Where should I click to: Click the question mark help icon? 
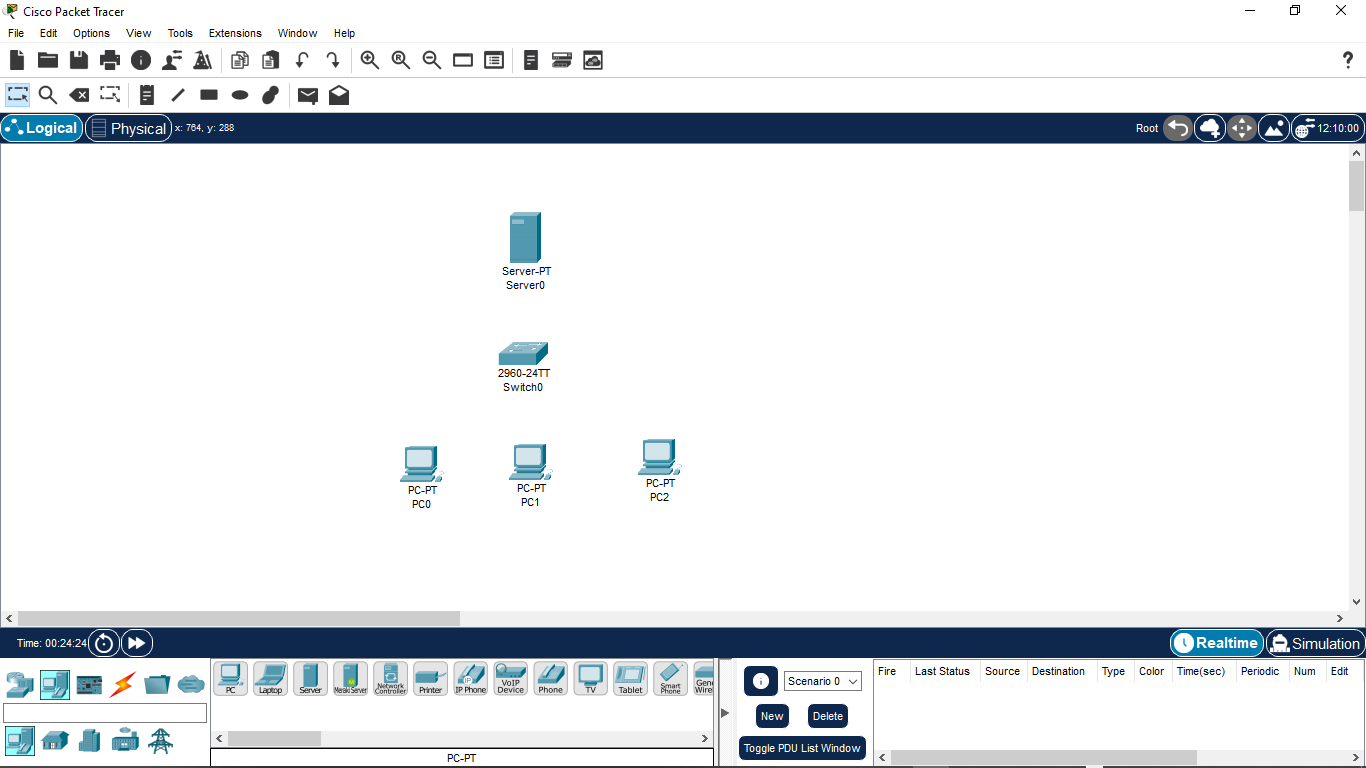pyautogui.click(x=1348, y=60)
